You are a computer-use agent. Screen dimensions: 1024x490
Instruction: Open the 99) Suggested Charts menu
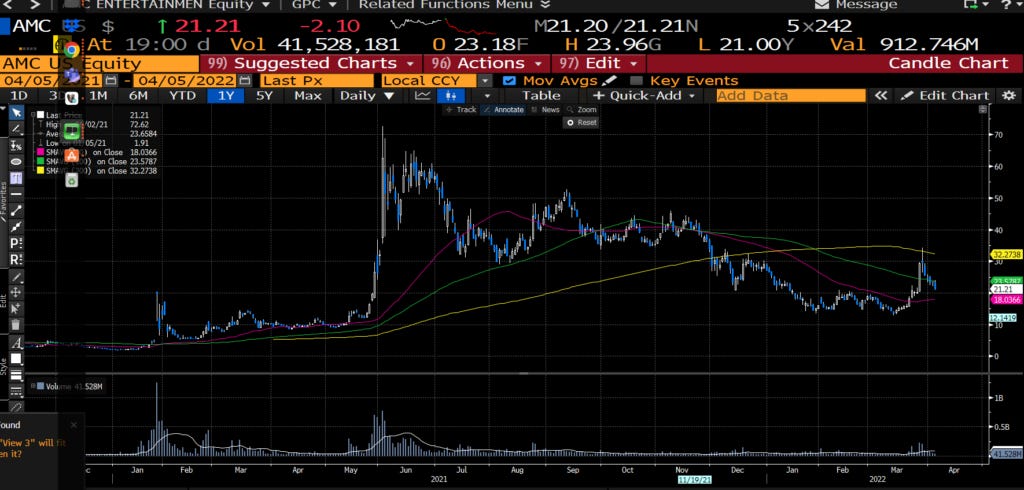[310, 63]
